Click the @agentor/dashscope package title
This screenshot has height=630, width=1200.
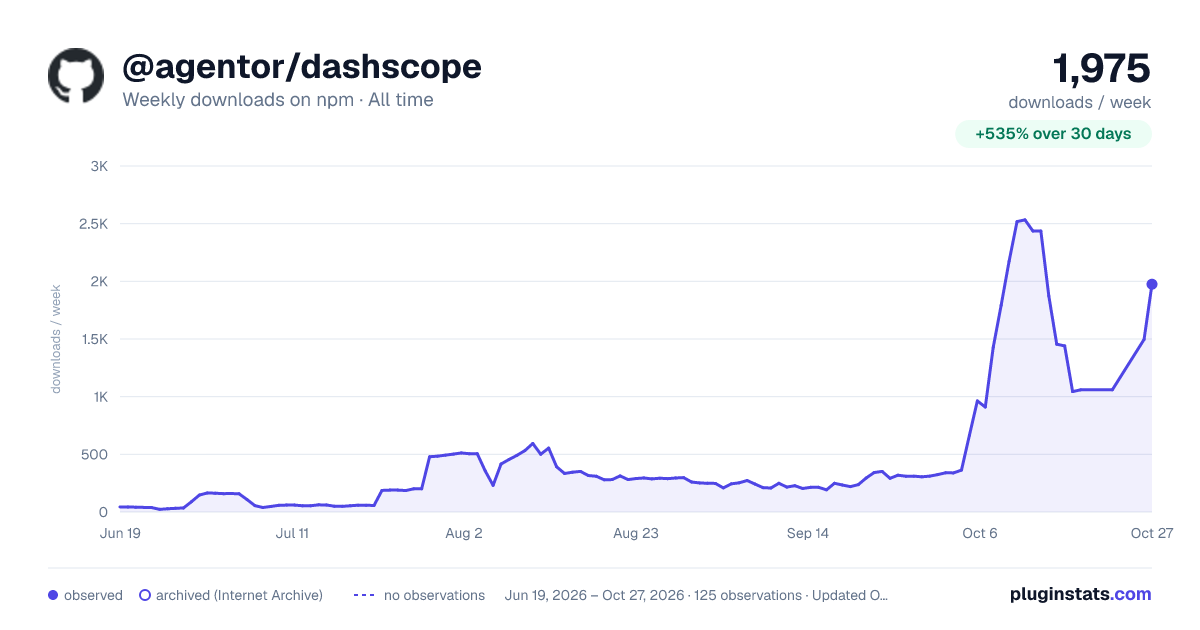(302, 66)
